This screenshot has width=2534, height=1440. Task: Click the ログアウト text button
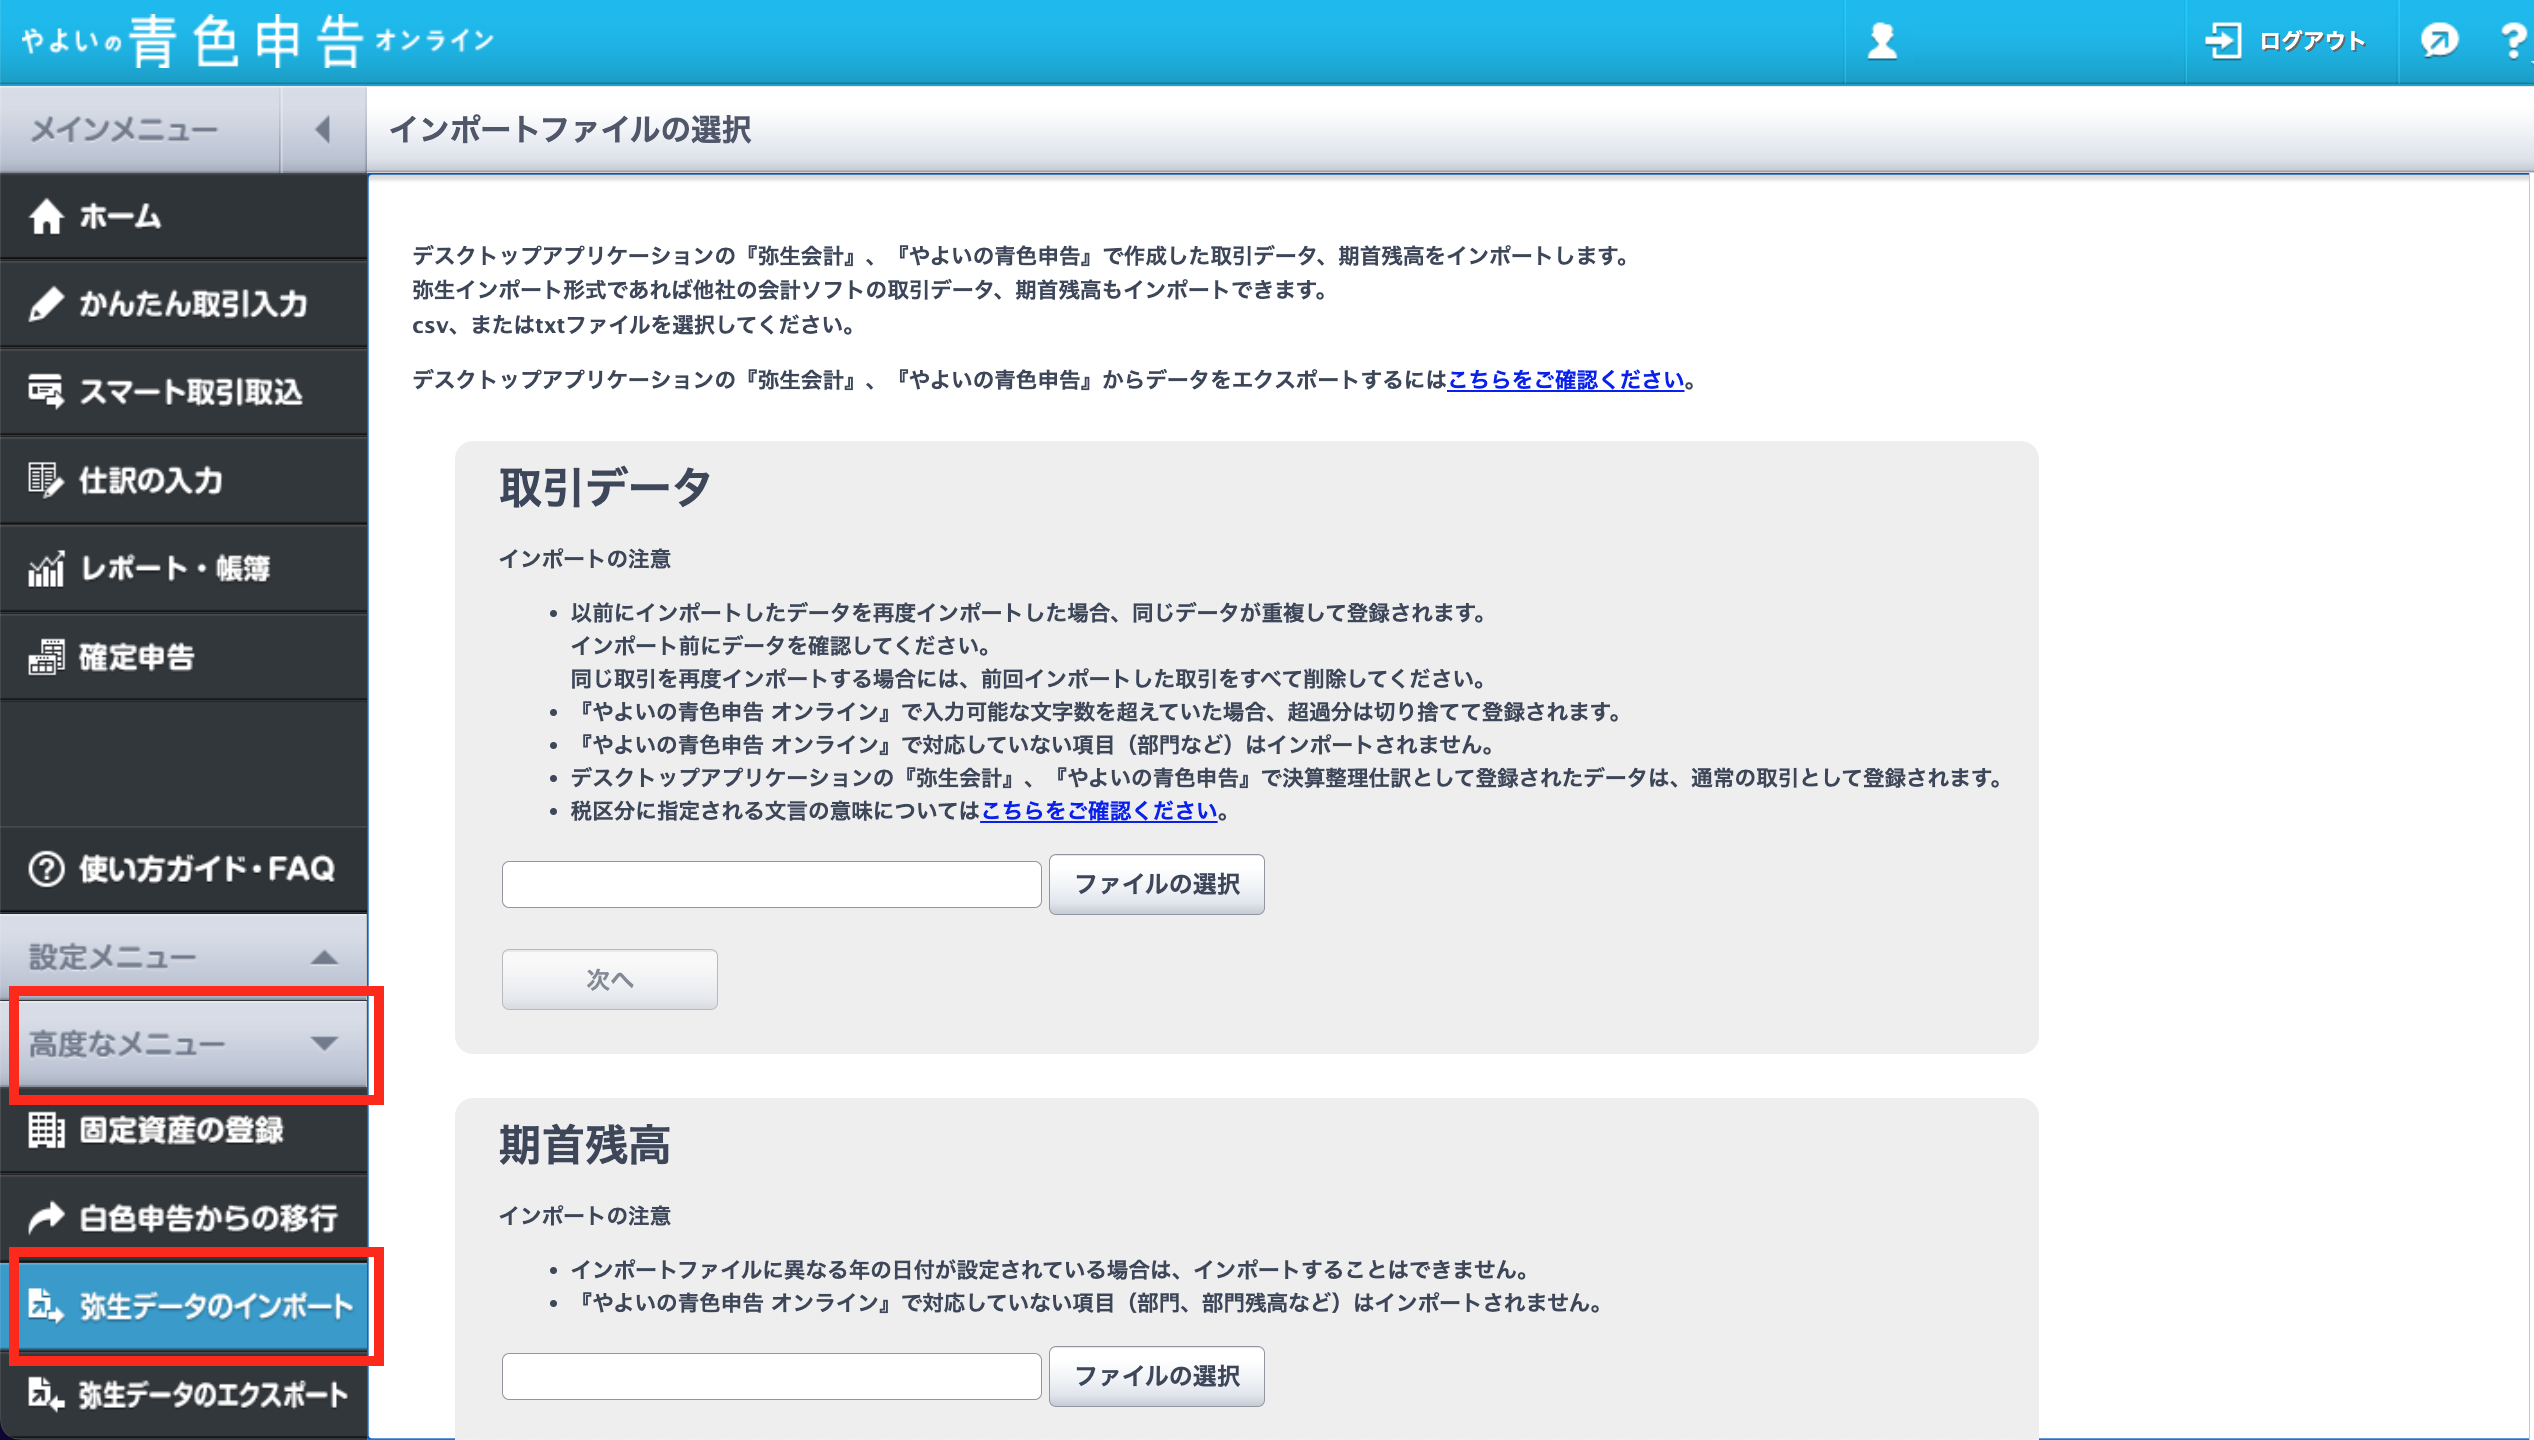(x=2312, y=41)
